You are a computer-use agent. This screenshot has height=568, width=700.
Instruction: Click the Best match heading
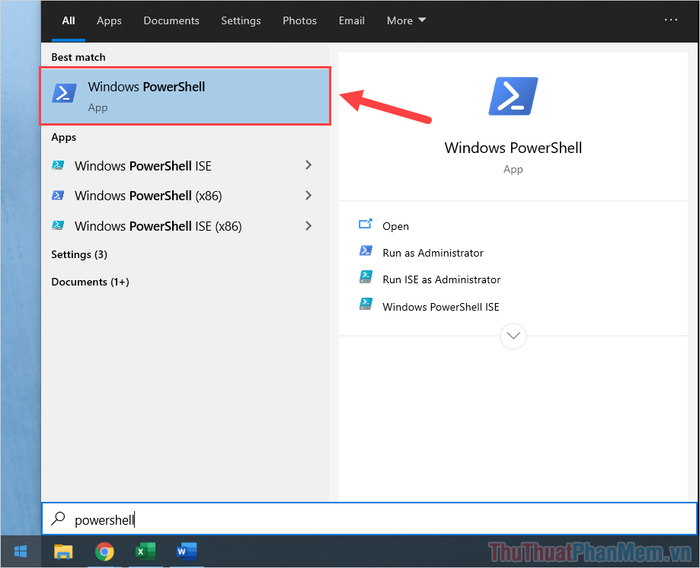tap(78, 57)
